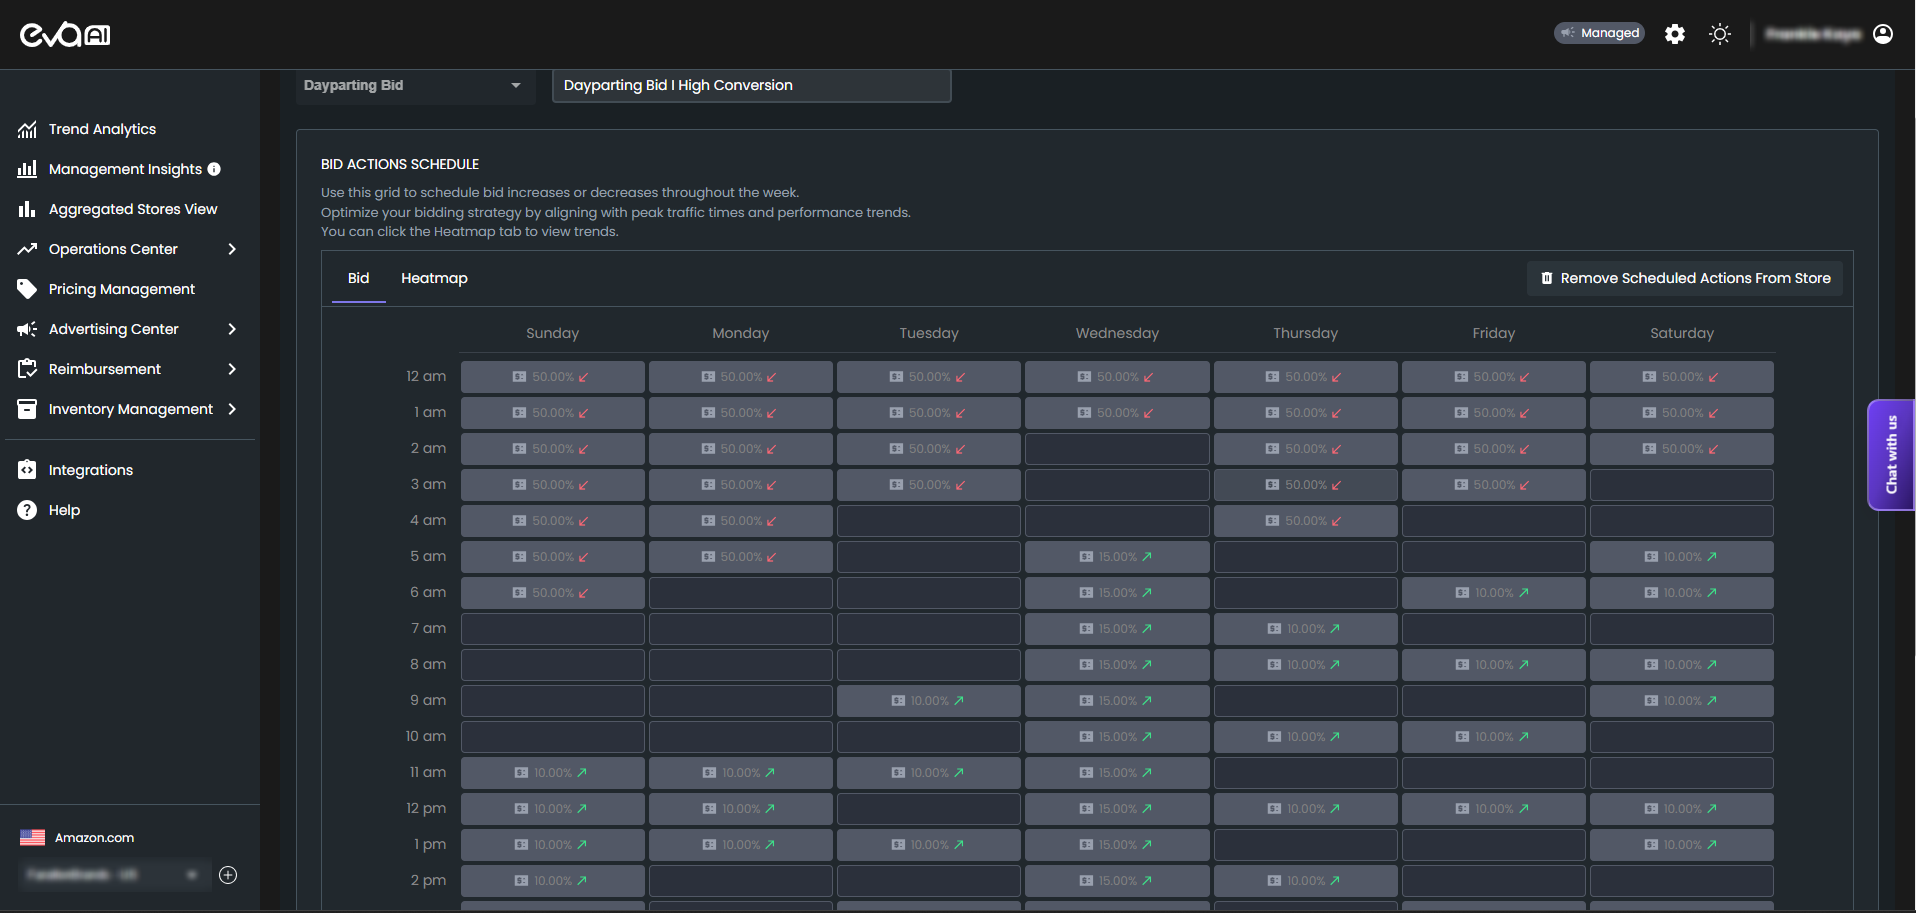The width and height of the screenshot is (1916, 913).
Task: Open Aggregated Stores View
Action: point(132,209)
